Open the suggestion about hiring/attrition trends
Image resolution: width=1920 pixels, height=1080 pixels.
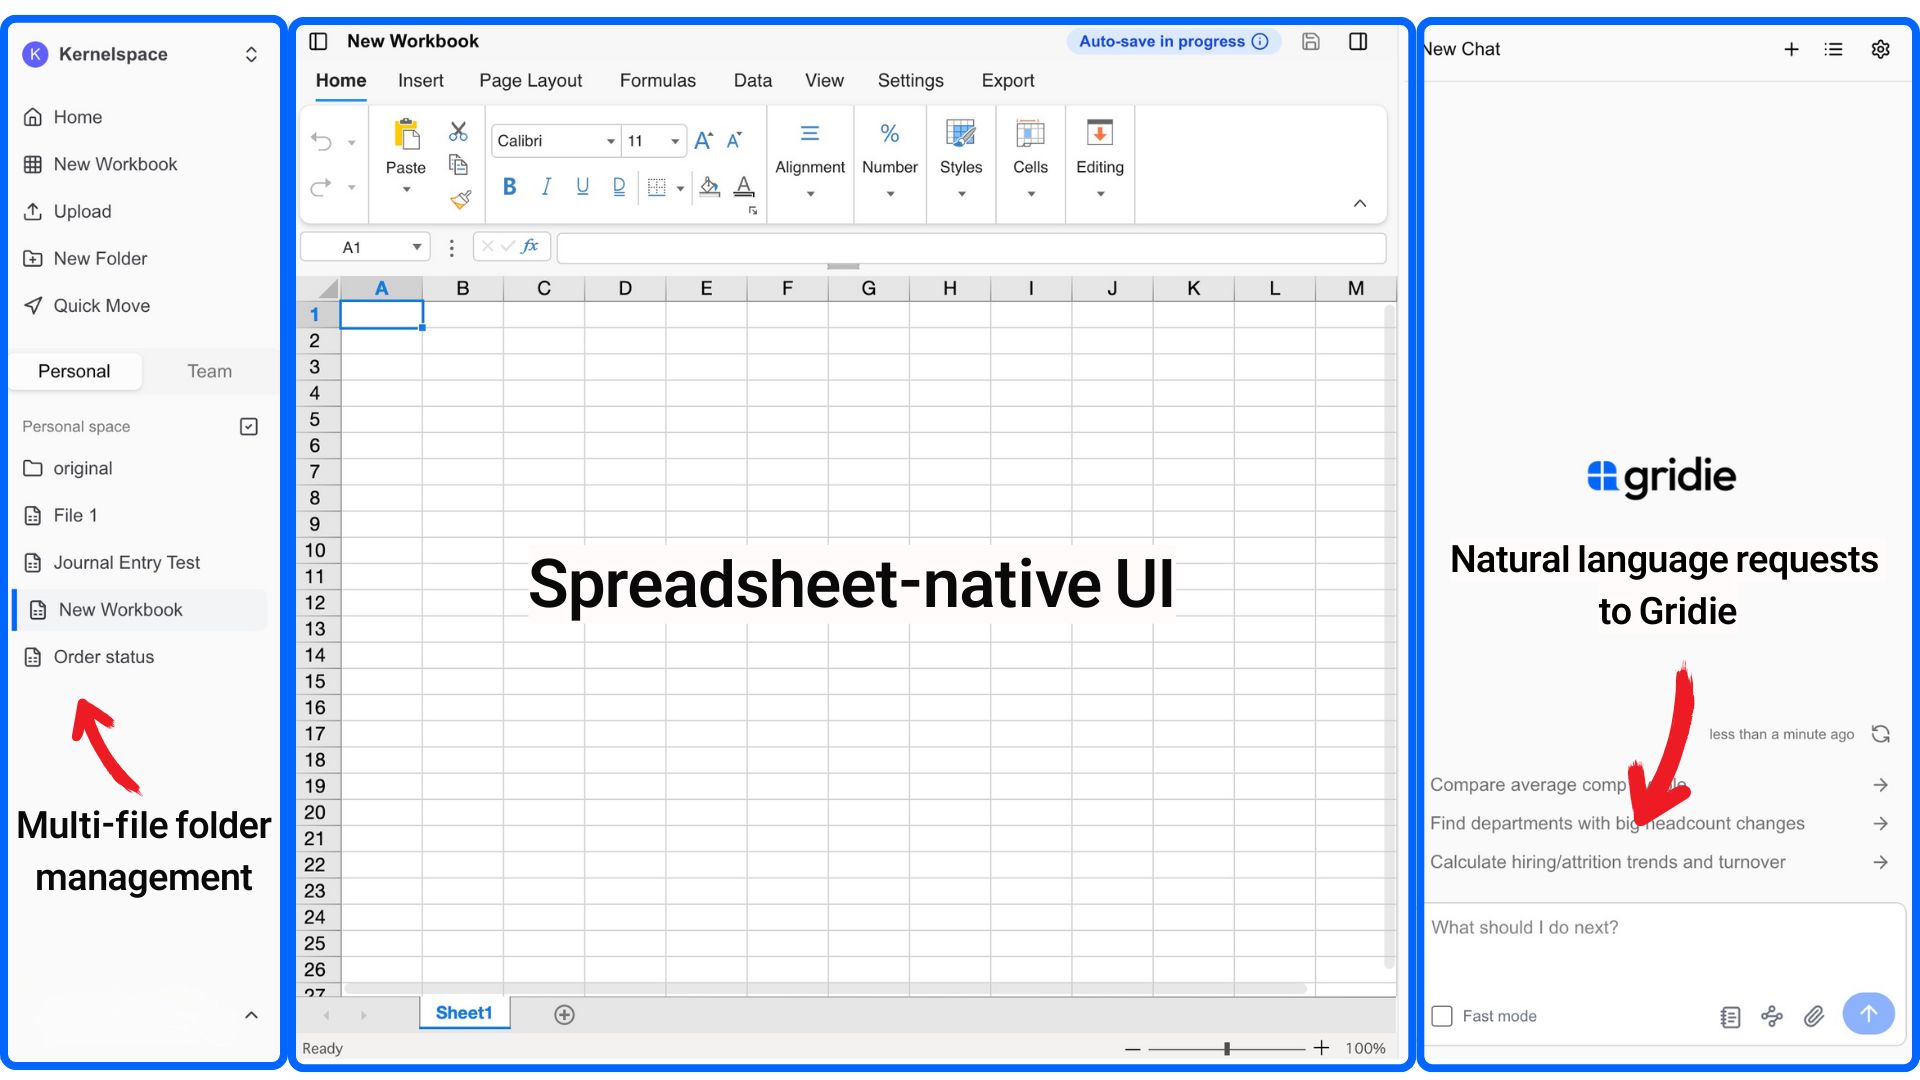pos(1608,862)
